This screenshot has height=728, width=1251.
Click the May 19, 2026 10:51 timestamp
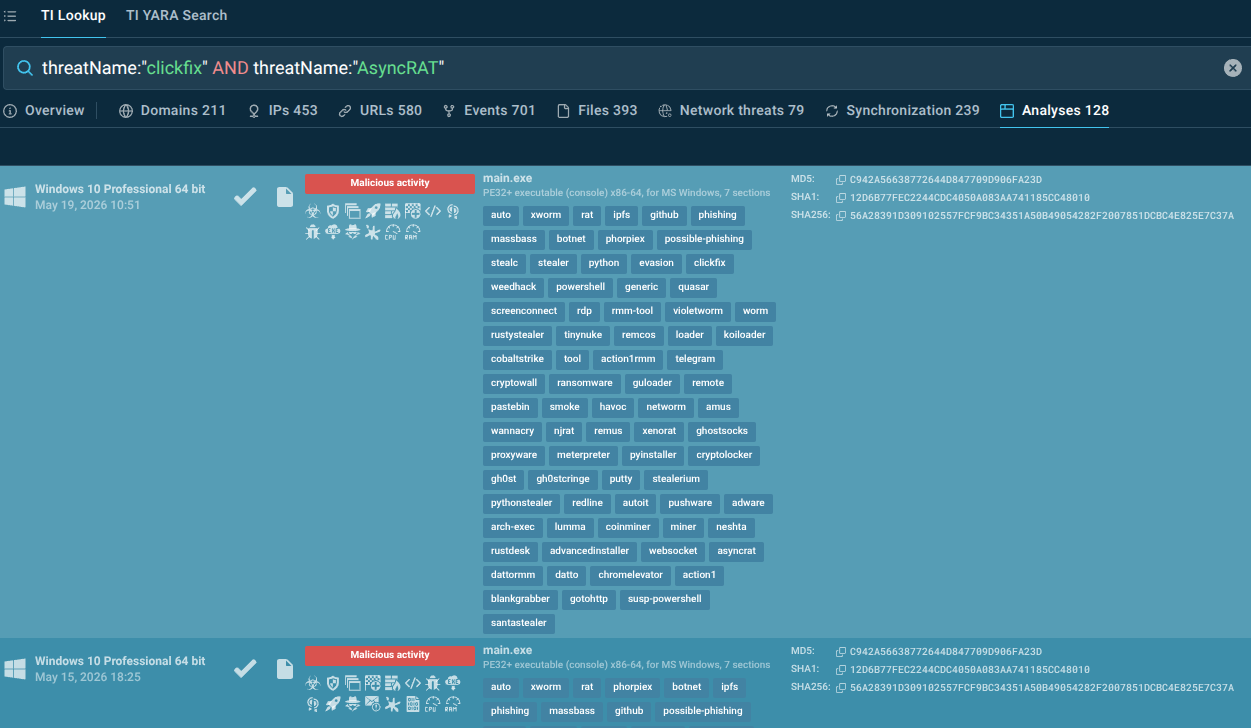(x=88, y=205)
